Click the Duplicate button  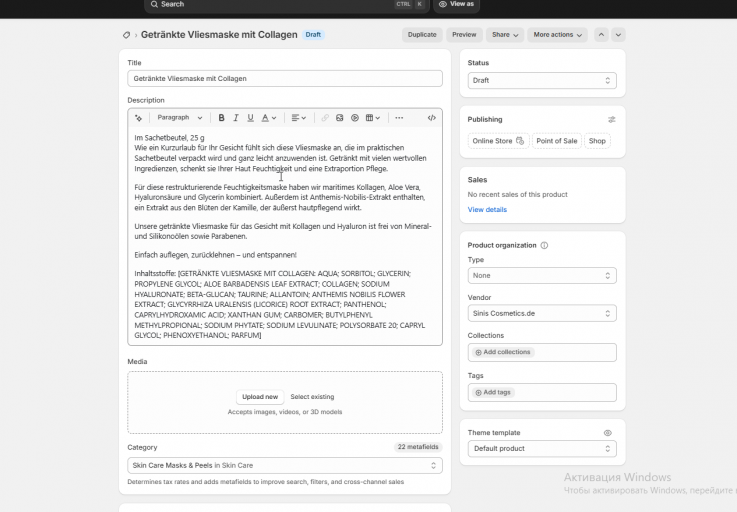(422, 35)
